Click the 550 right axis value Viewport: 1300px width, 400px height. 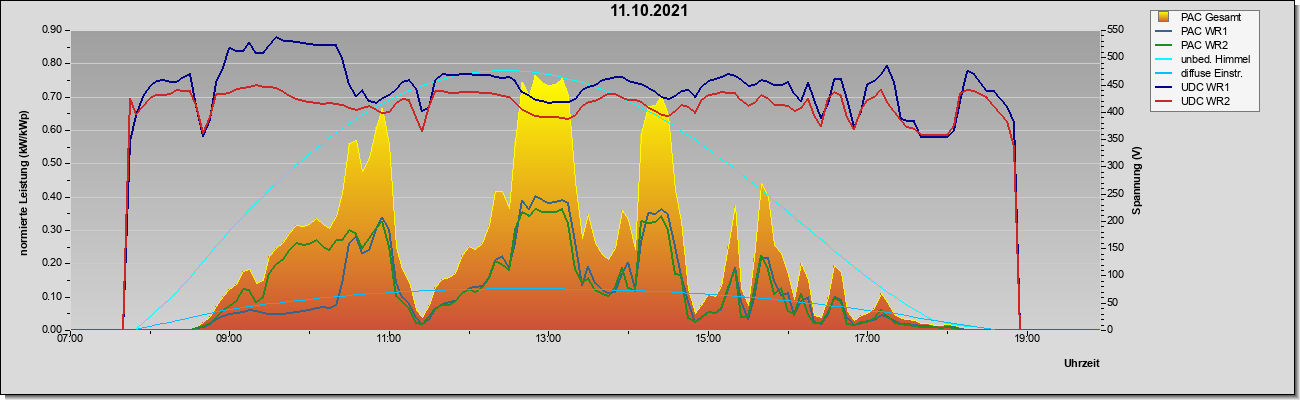click(1109, 30)
